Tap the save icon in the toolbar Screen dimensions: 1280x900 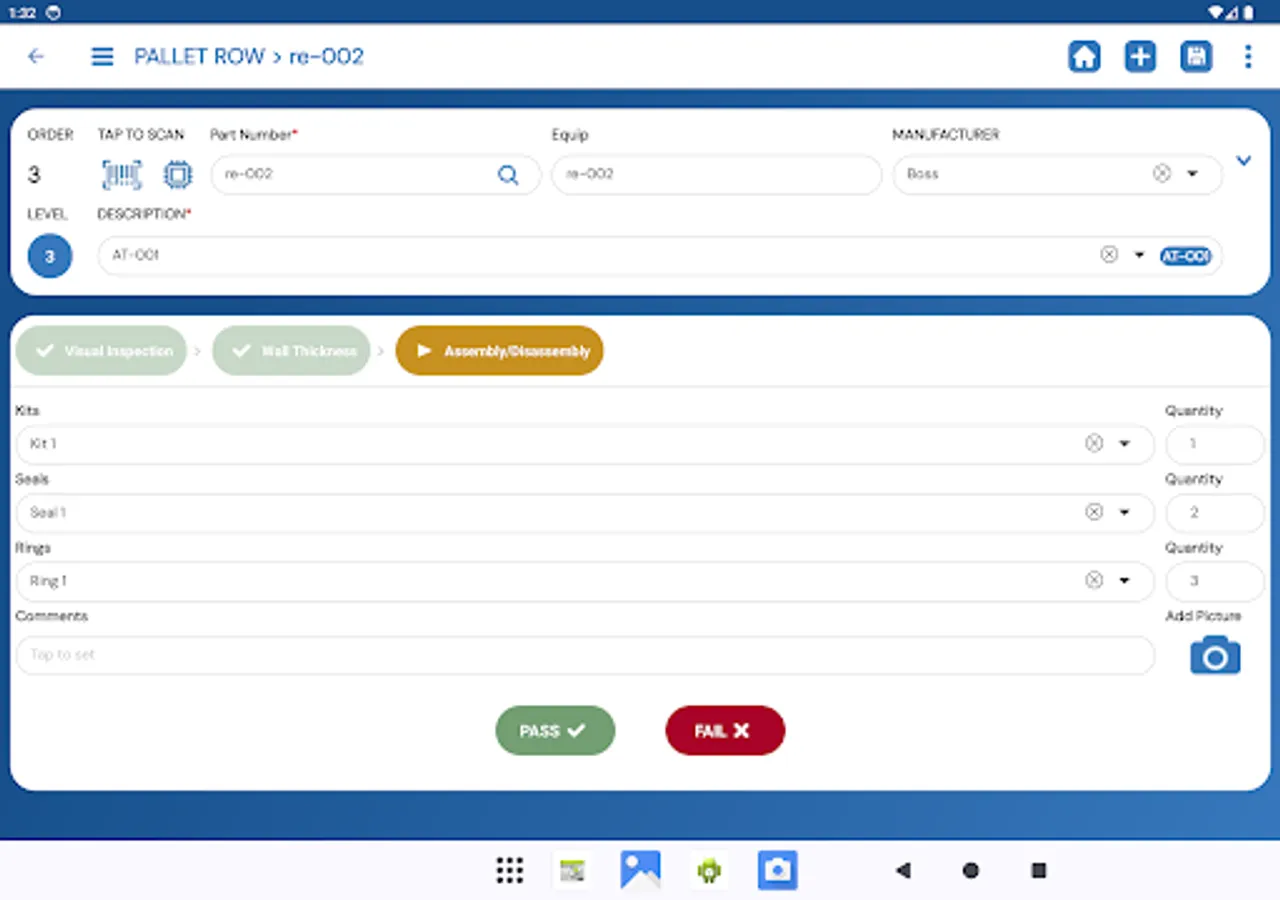click(x=1196, y=56)
